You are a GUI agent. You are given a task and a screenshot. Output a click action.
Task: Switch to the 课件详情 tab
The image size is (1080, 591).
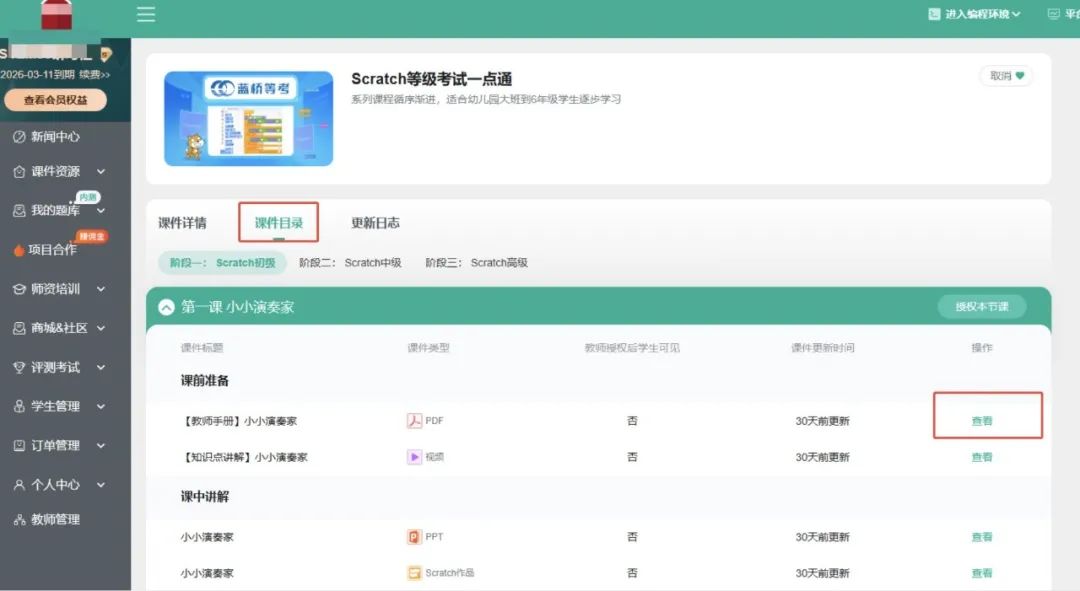tap(182, 222)
